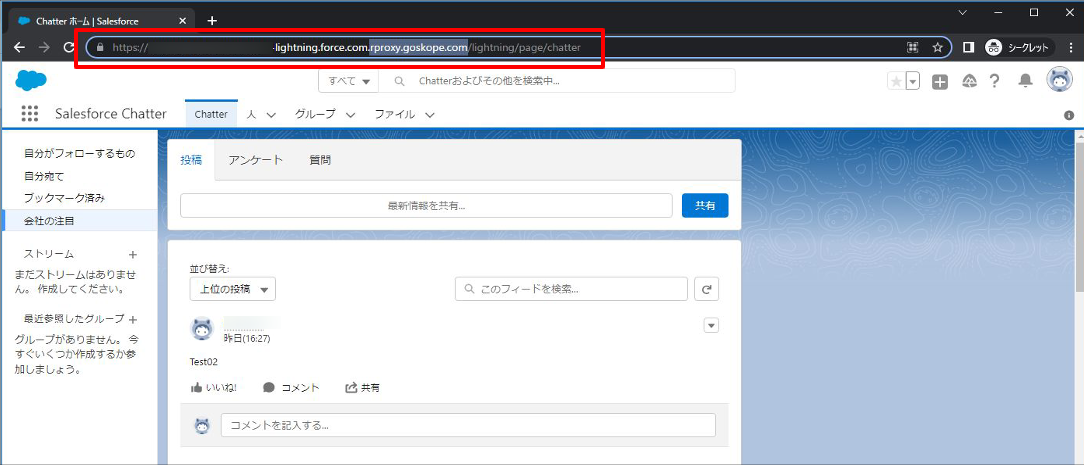Click the lock icon in the address bar
Screen dimensions: 1084x465
pyautogui.click(x=101, y=47)
